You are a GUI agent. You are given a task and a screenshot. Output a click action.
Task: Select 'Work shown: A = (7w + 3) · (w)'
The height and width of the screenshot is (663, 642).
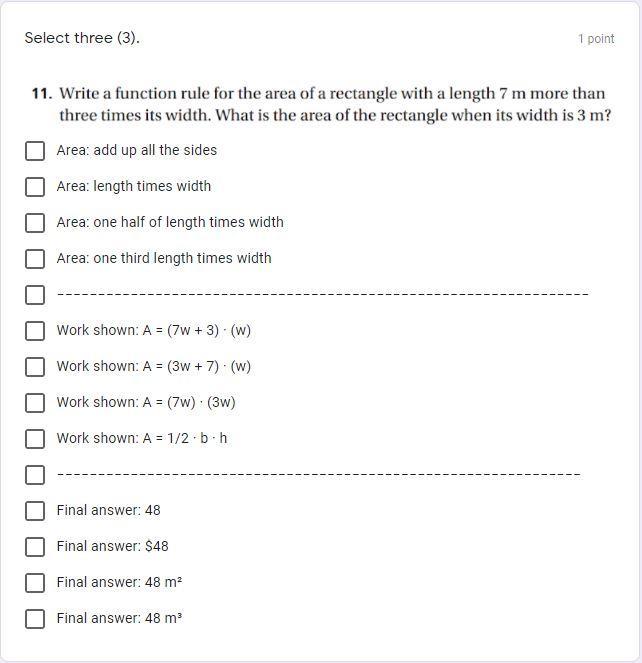tap(35, 331)
